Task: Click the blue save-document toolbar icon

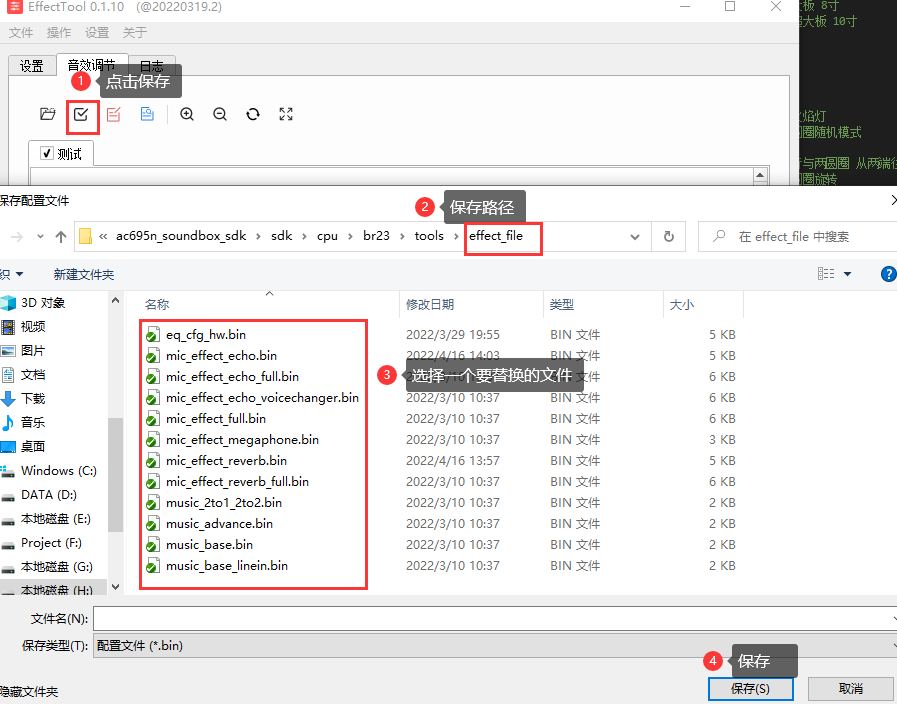Action: [x=147, y=114]
